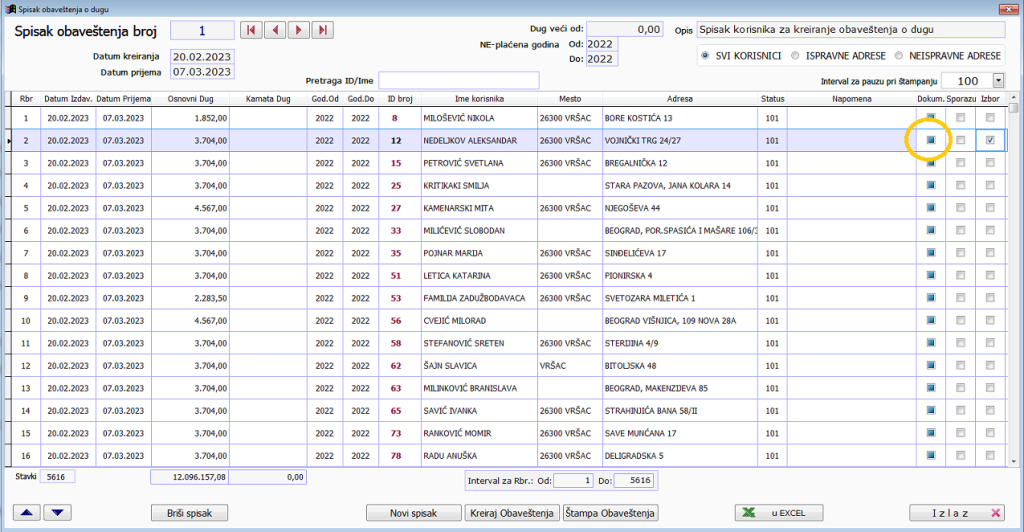
Task: Click the previous record arrow button
Action: tap(274, 30)
